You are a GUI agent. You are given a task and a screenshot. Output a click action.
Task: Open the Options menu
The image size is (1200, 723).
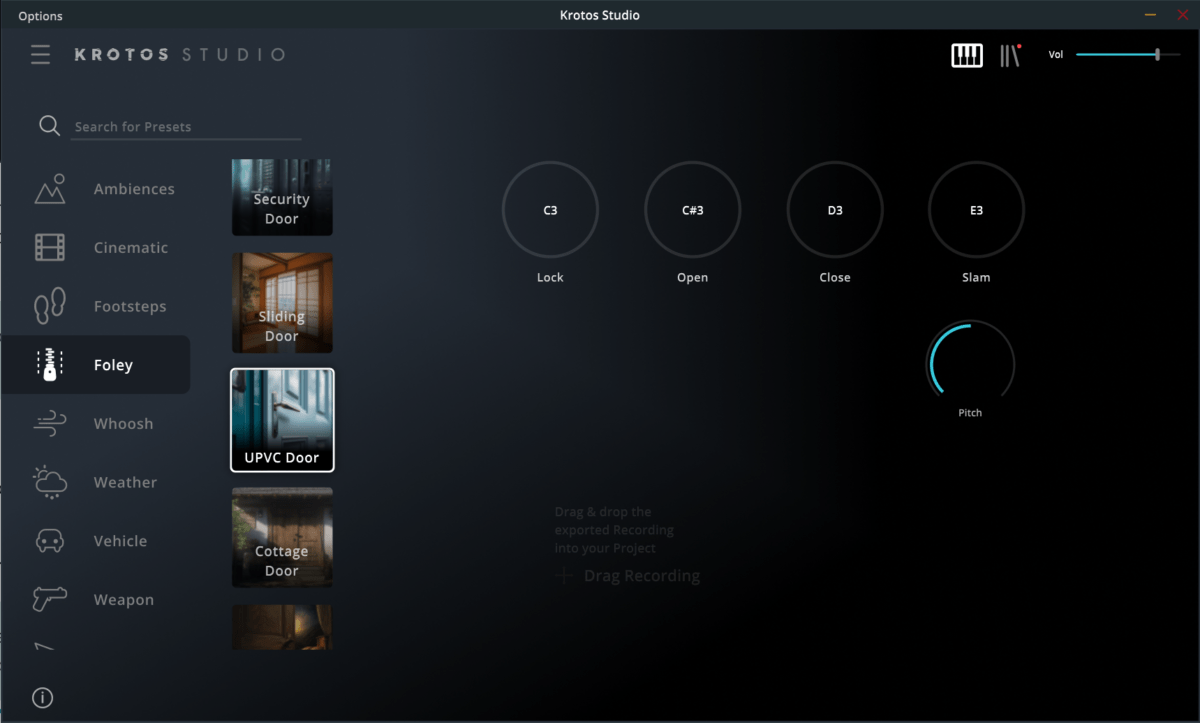(40, 15)
